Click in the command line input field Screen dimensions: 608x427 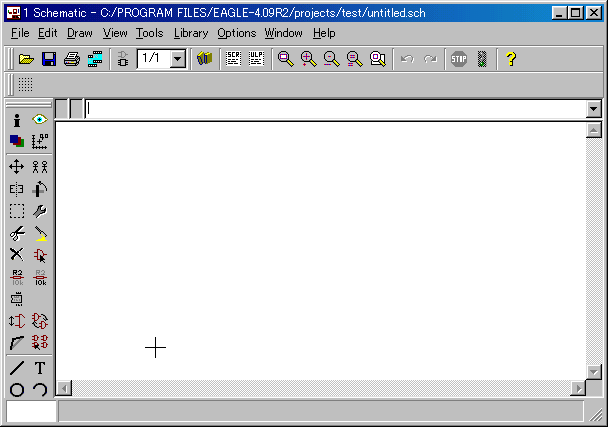coord(336,109)
